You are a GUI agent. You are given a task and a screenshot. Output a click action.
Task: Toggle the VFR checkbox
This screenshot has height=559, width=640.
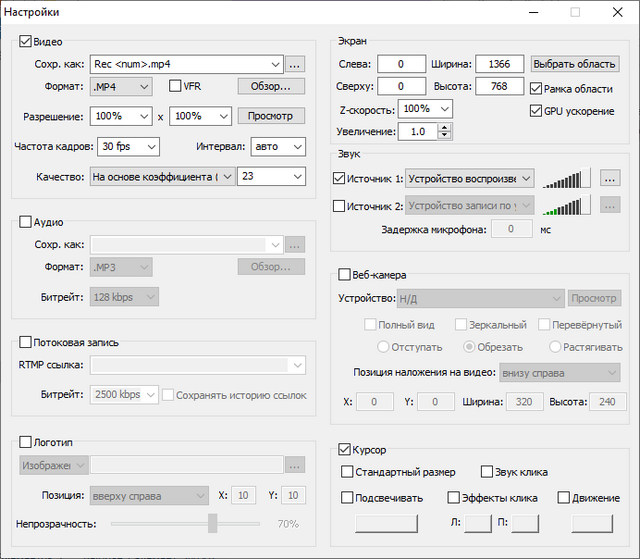(176, 86)
